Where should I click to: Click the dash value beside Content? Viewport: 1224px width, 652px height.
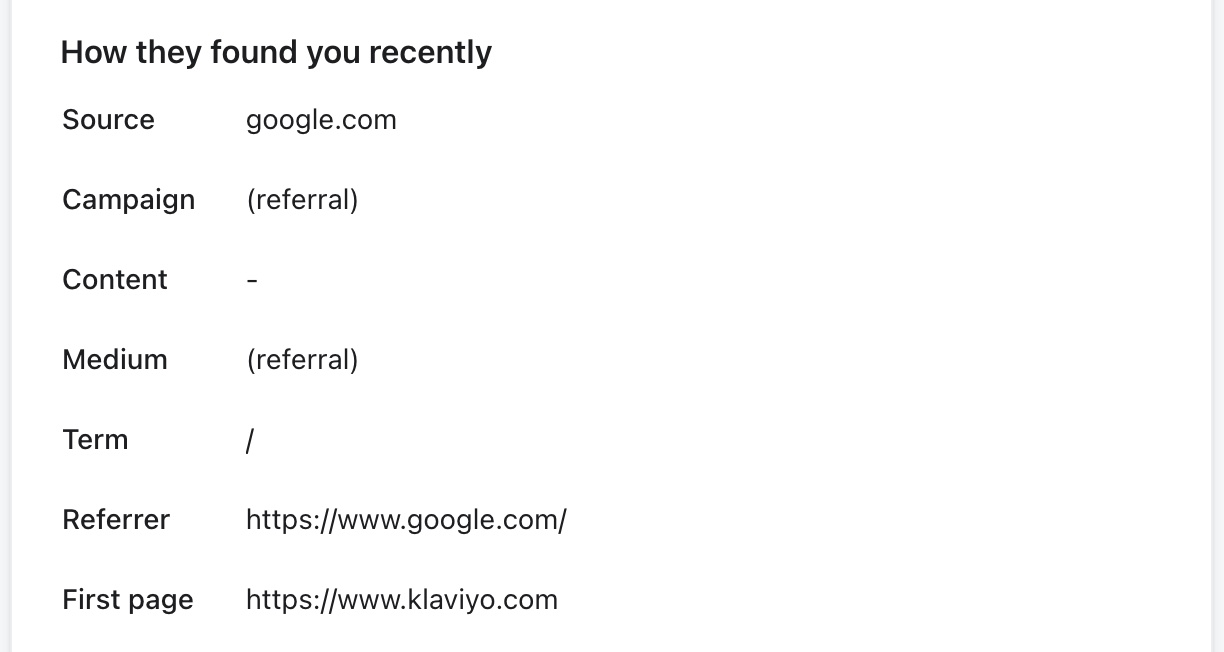(252, 280)
